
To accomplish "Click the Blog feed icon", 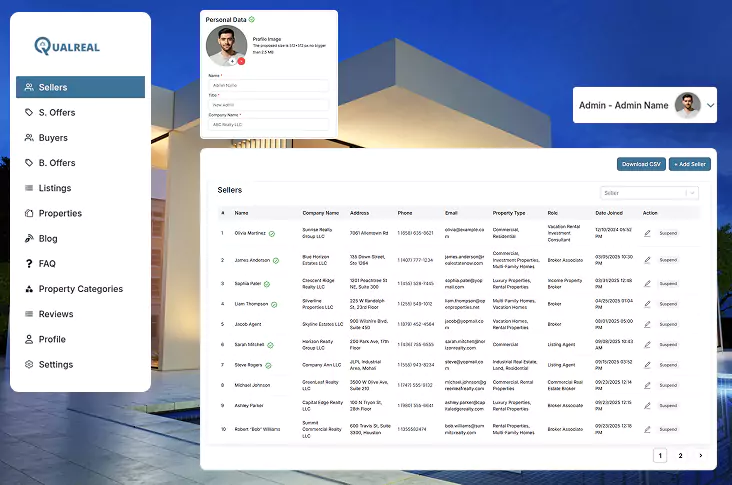I will coord(29,239).
